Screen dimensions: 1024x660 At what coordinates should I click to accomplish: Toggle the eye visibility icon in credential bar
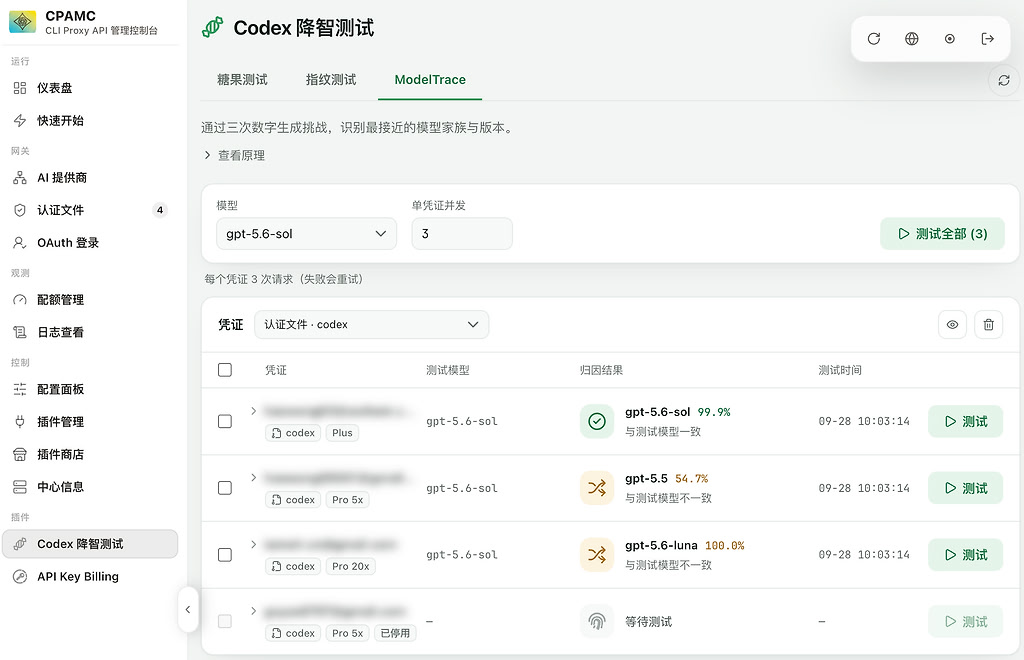point(952,324)
